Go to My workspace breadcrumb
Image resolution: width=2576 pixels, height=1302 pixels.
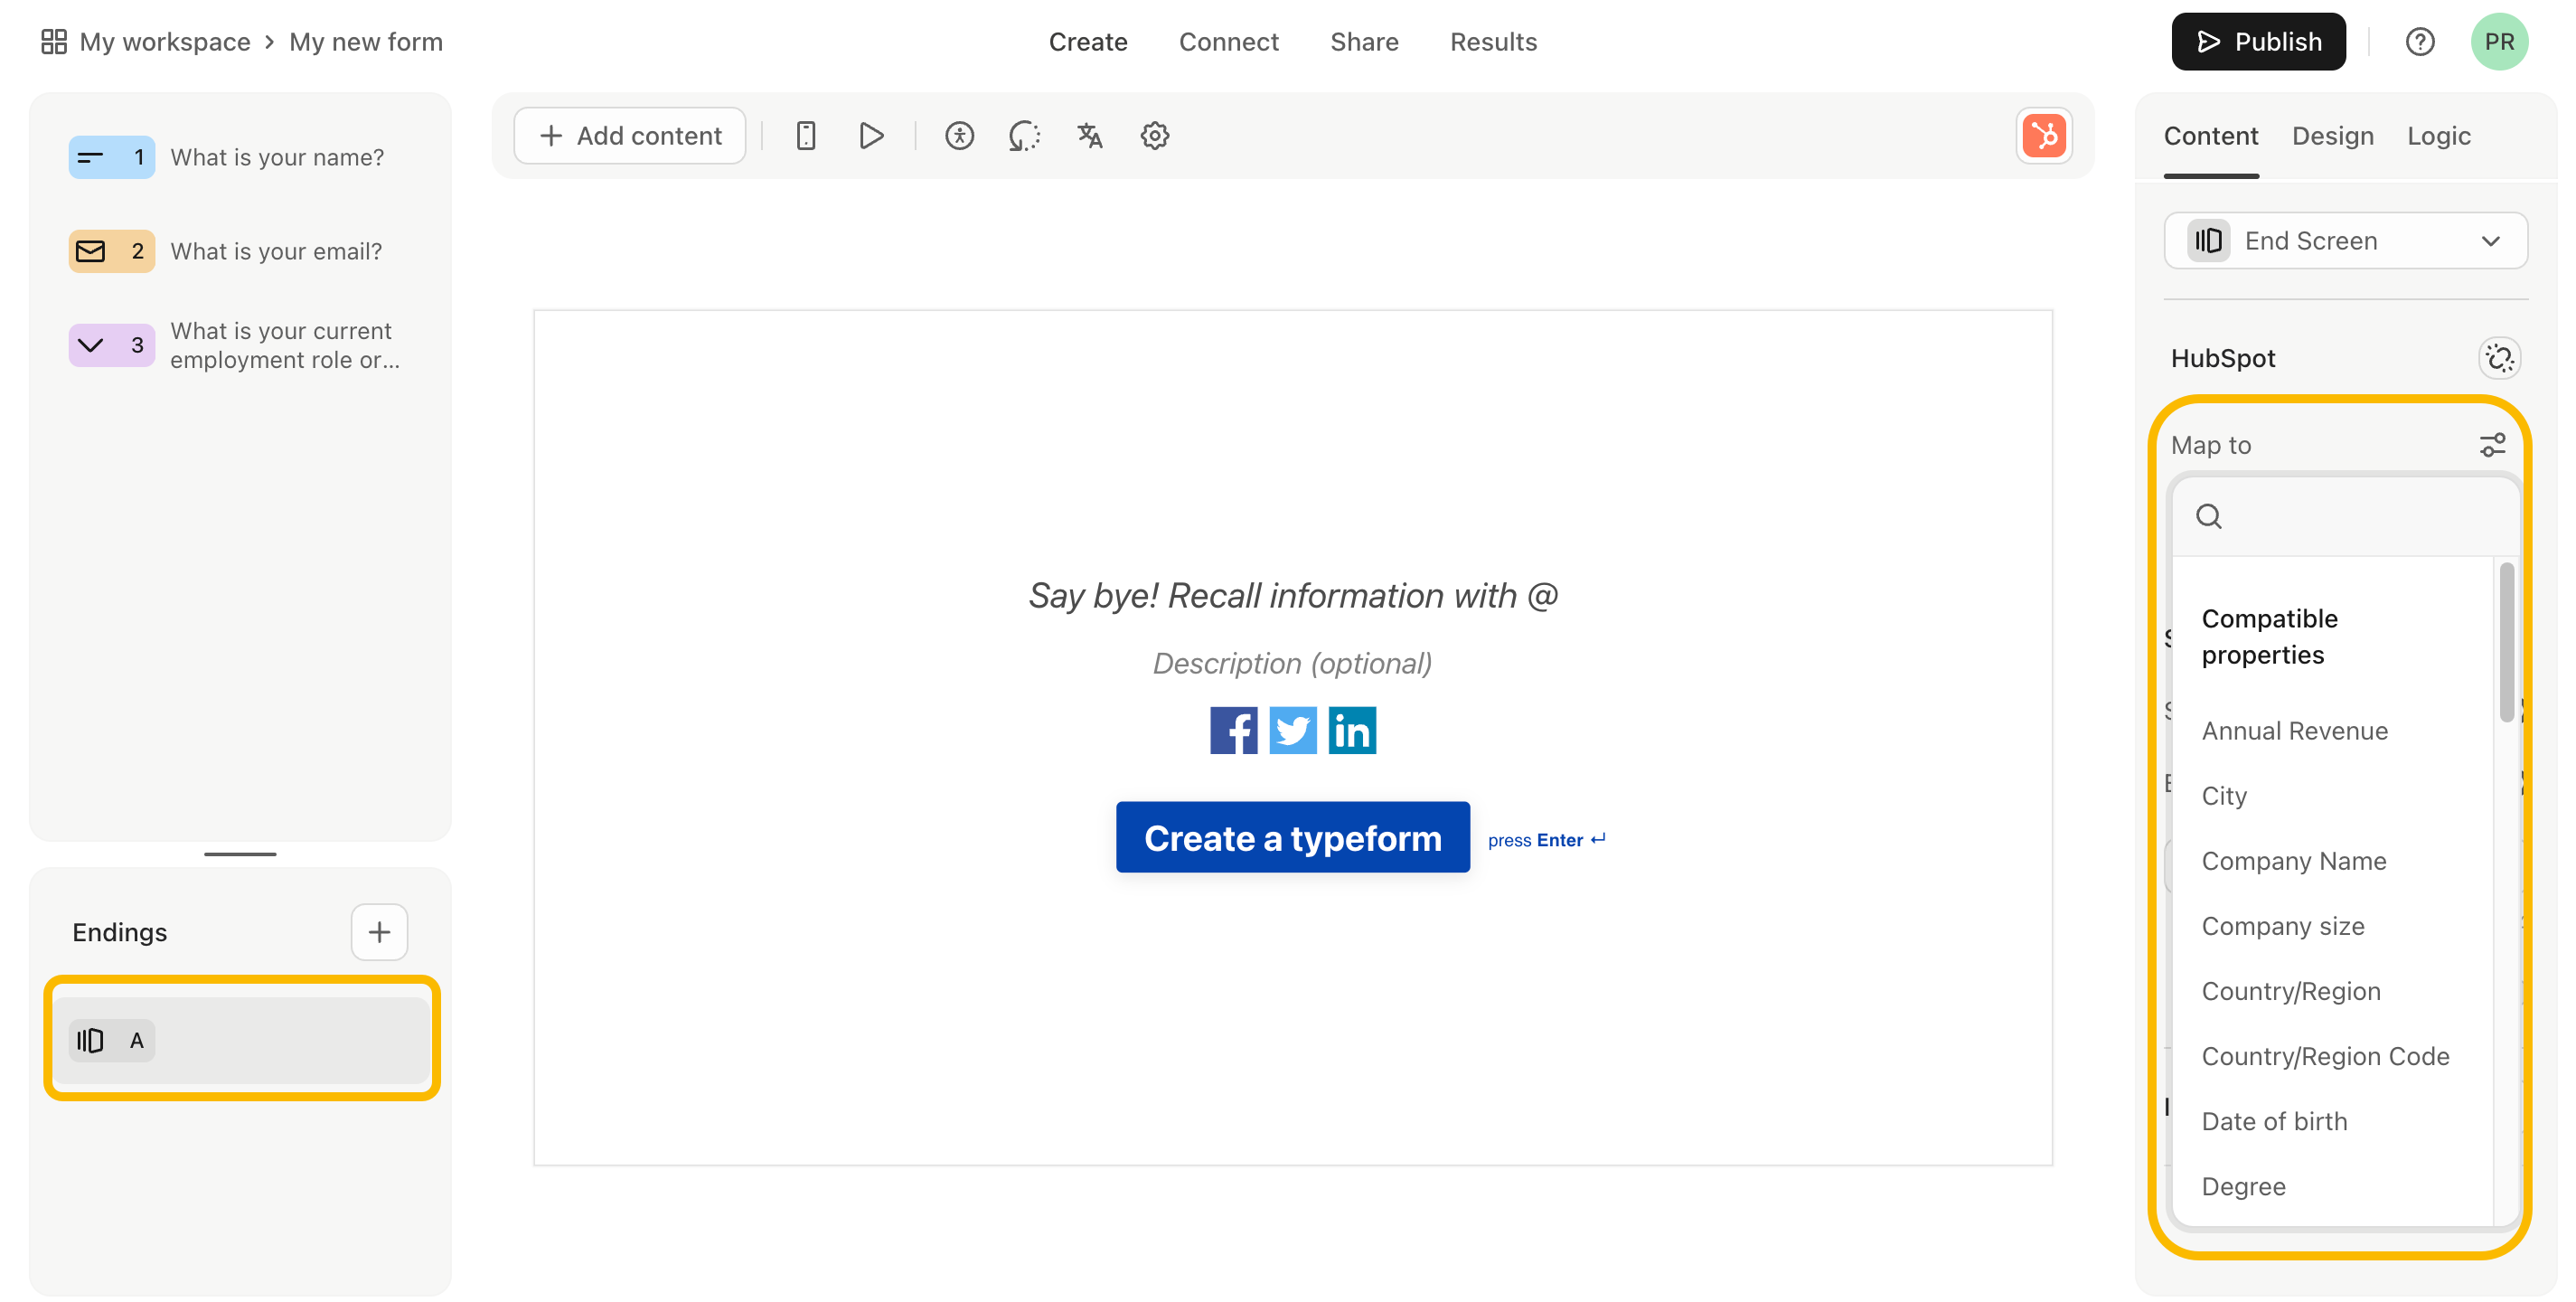pos(165,42)
